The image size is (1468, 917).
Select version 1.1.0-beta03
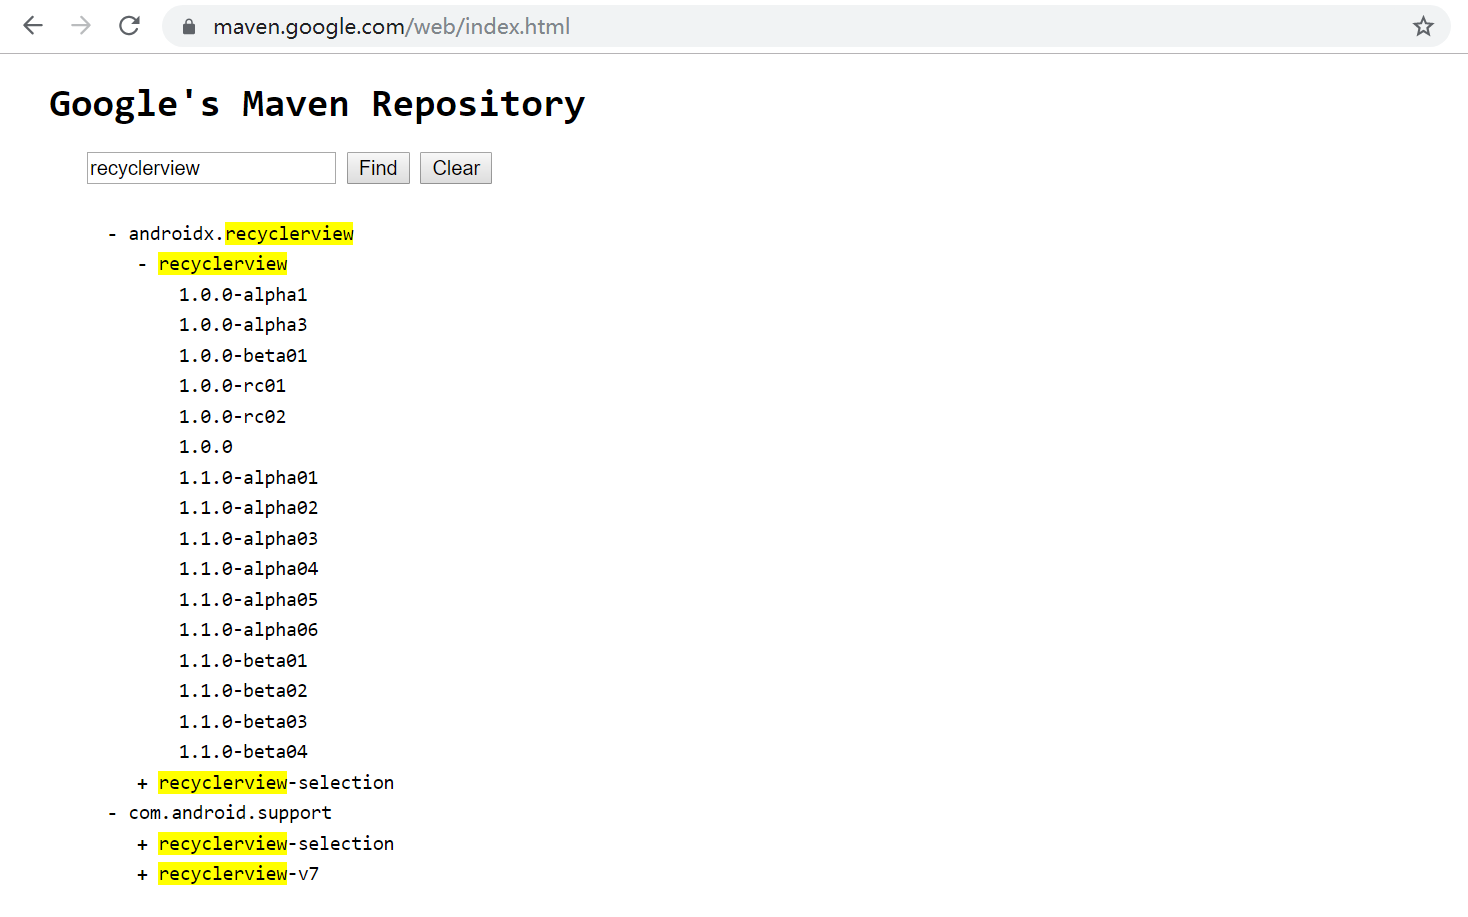pos(243,722)
